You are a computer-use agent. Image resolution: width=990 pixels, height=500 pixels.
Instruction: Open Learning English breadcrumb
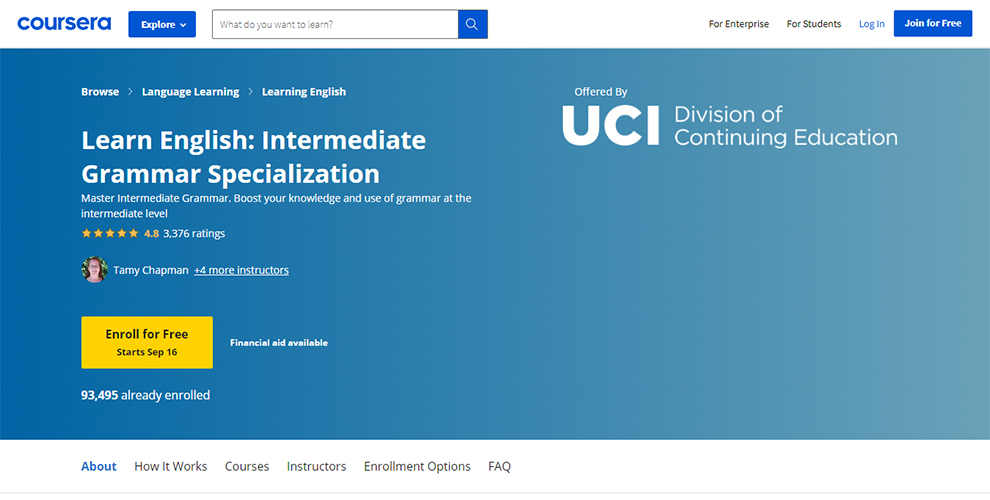304,92
